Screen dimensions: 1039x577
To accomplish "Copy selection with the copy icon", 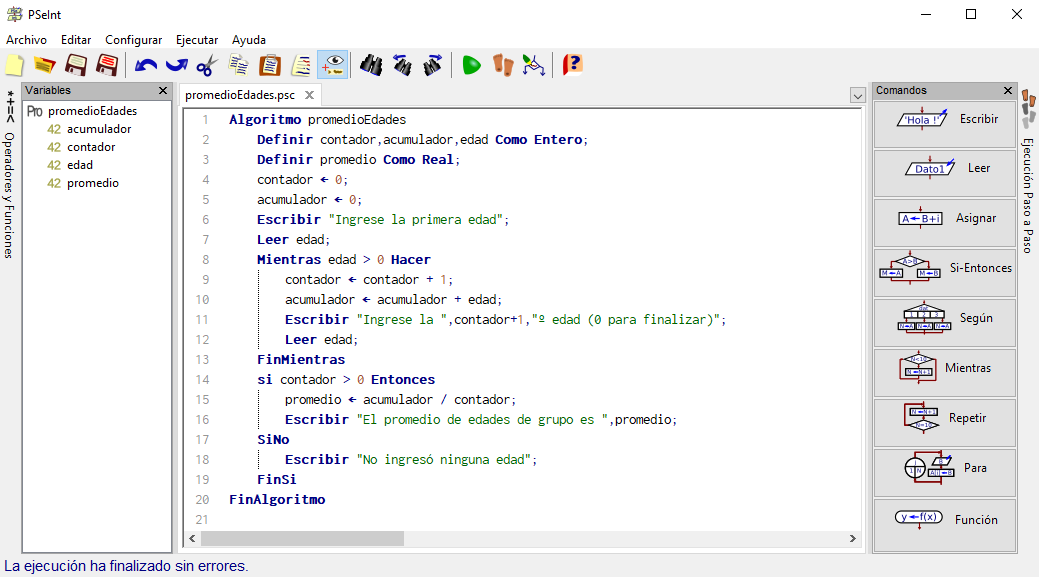I will (239, 65).
